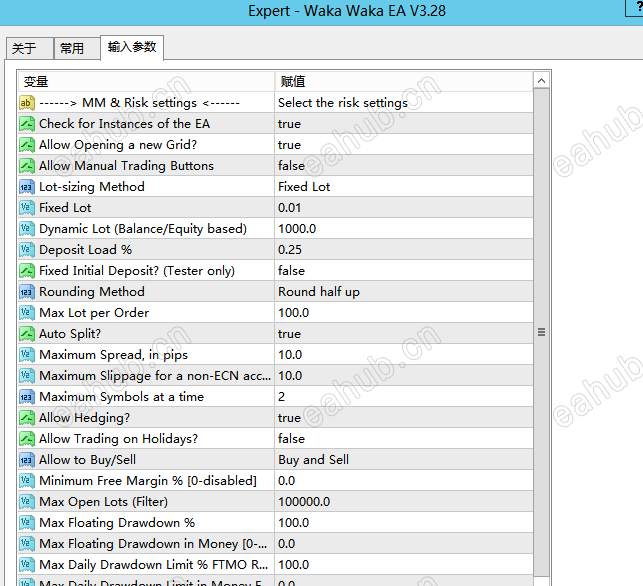The width and height of the screenshot is (643, 586).
Task: Click the icon of Max Floating Drawdown in Money
Action: click(x=27, y=544)
